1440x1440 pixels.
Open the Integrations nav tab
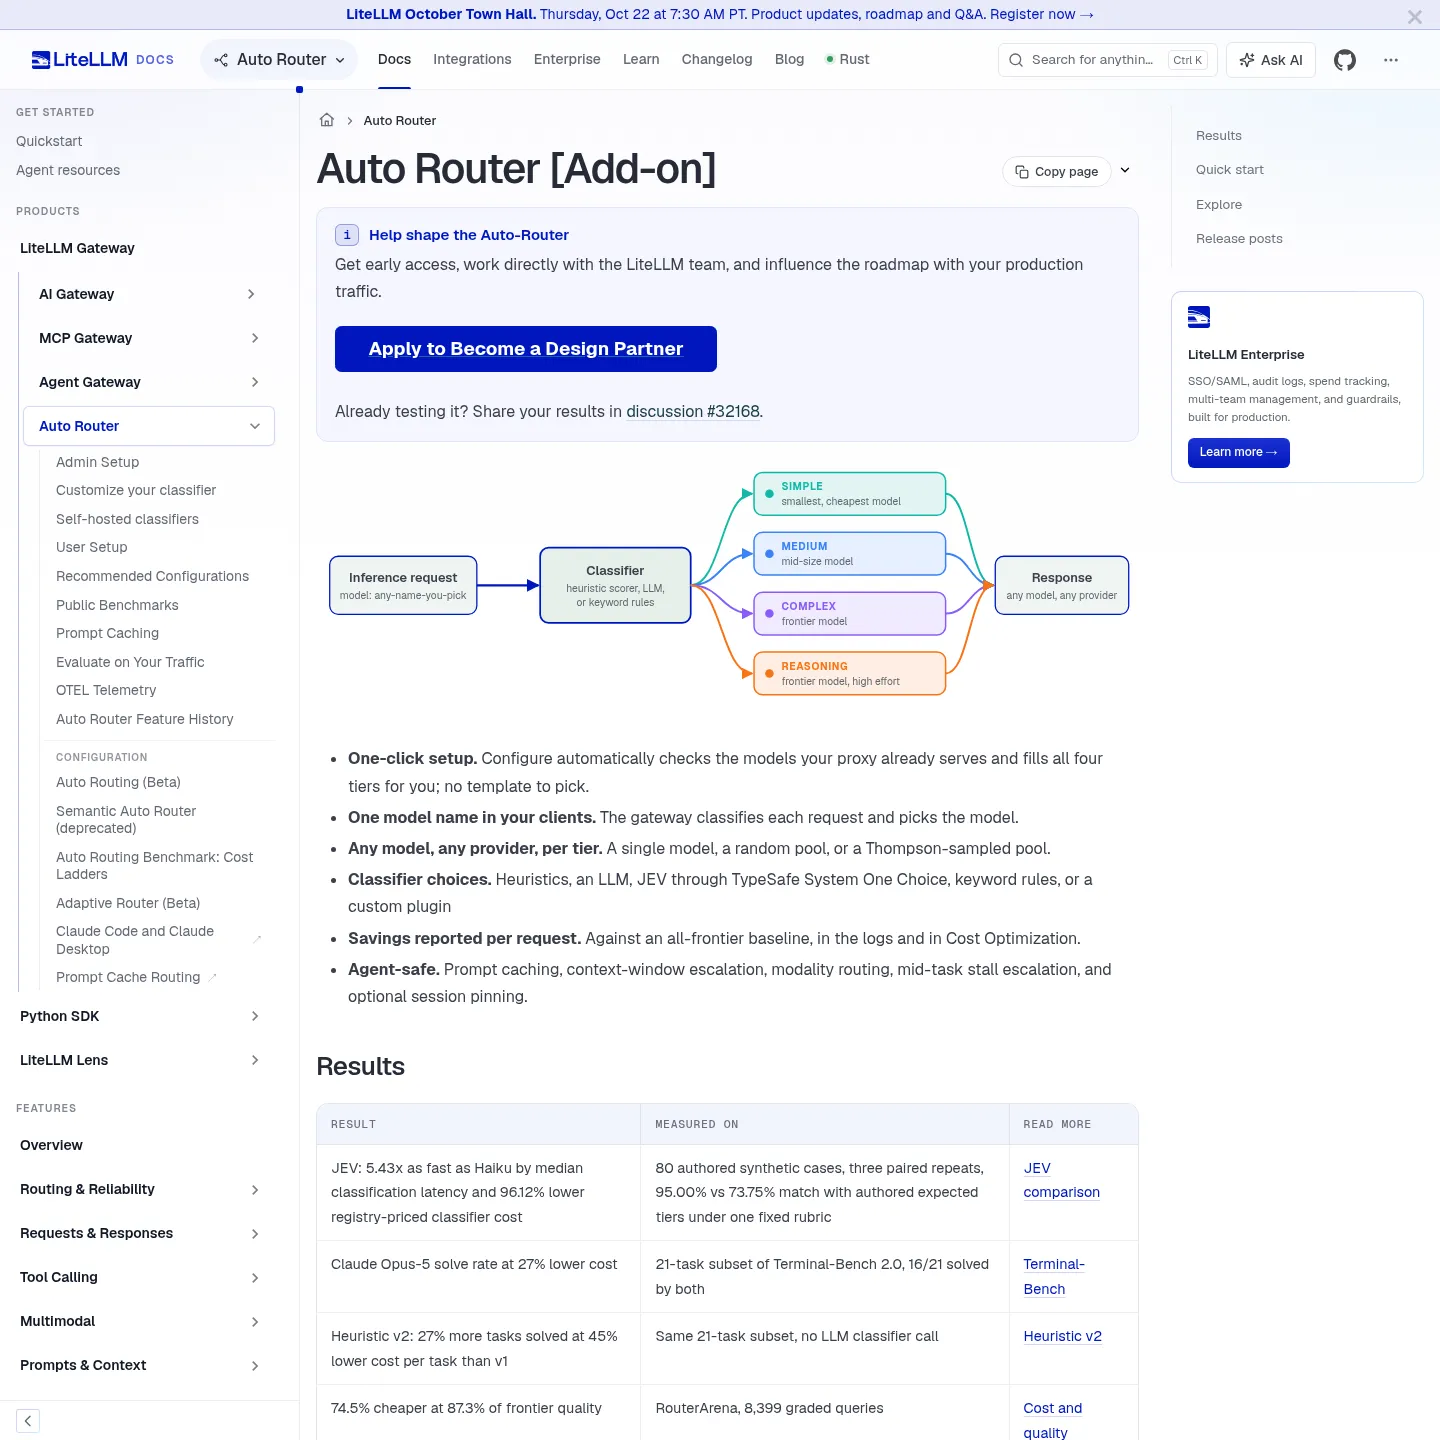tap(472, 59)
